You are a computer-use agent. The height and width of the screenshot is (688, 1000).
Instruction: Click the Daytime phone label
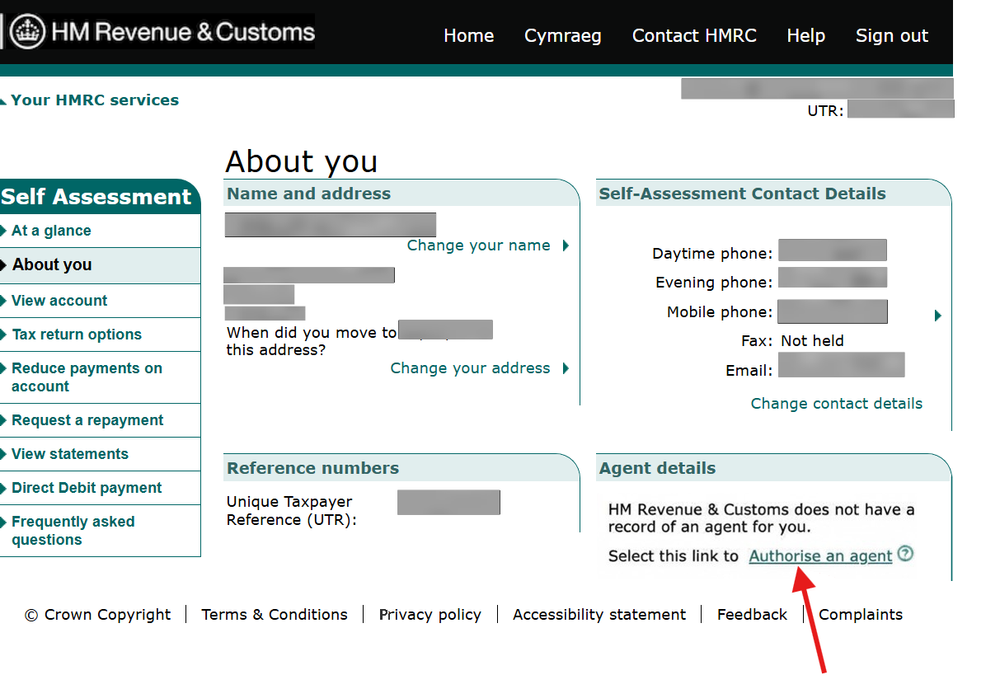pyautogui.click(x=712, y=254)
